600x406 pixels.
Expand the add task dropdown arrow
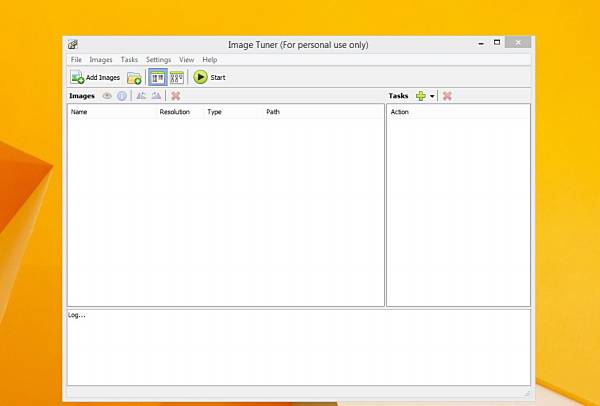pyautogui.click(x=432, y=96)
